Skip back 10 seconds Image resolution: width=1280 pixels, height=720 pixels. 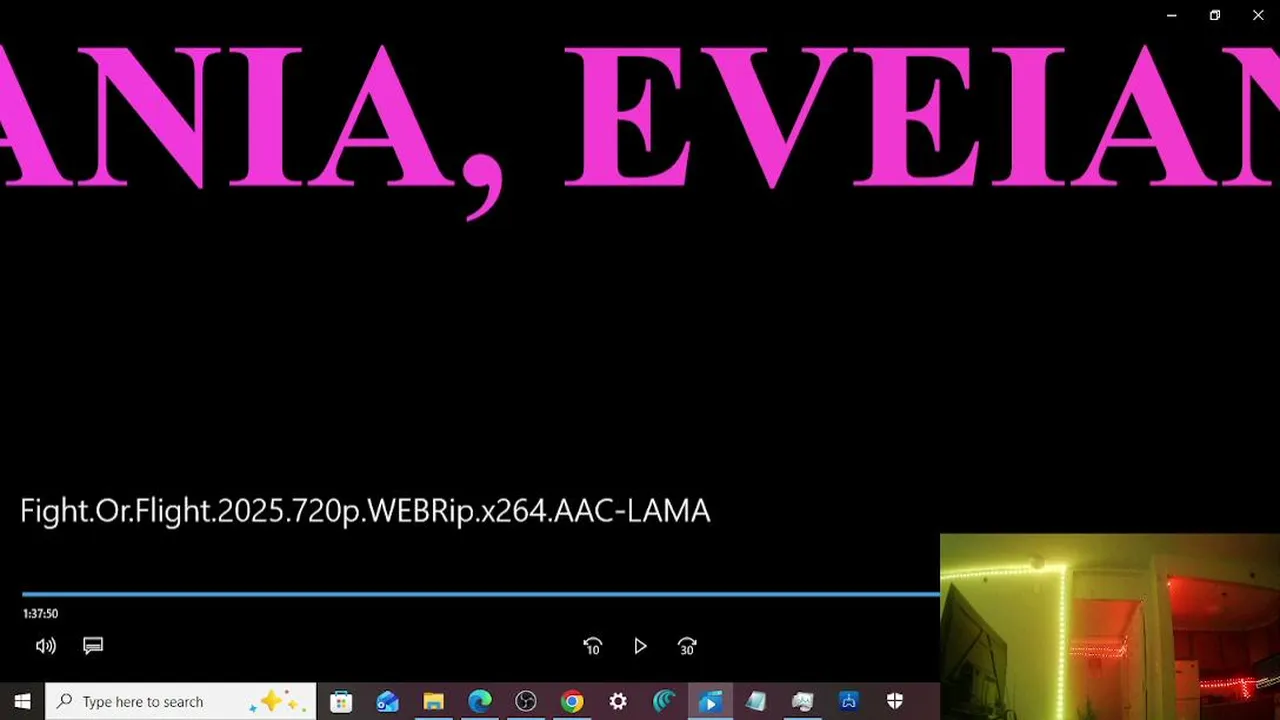[x=593, y=646]
